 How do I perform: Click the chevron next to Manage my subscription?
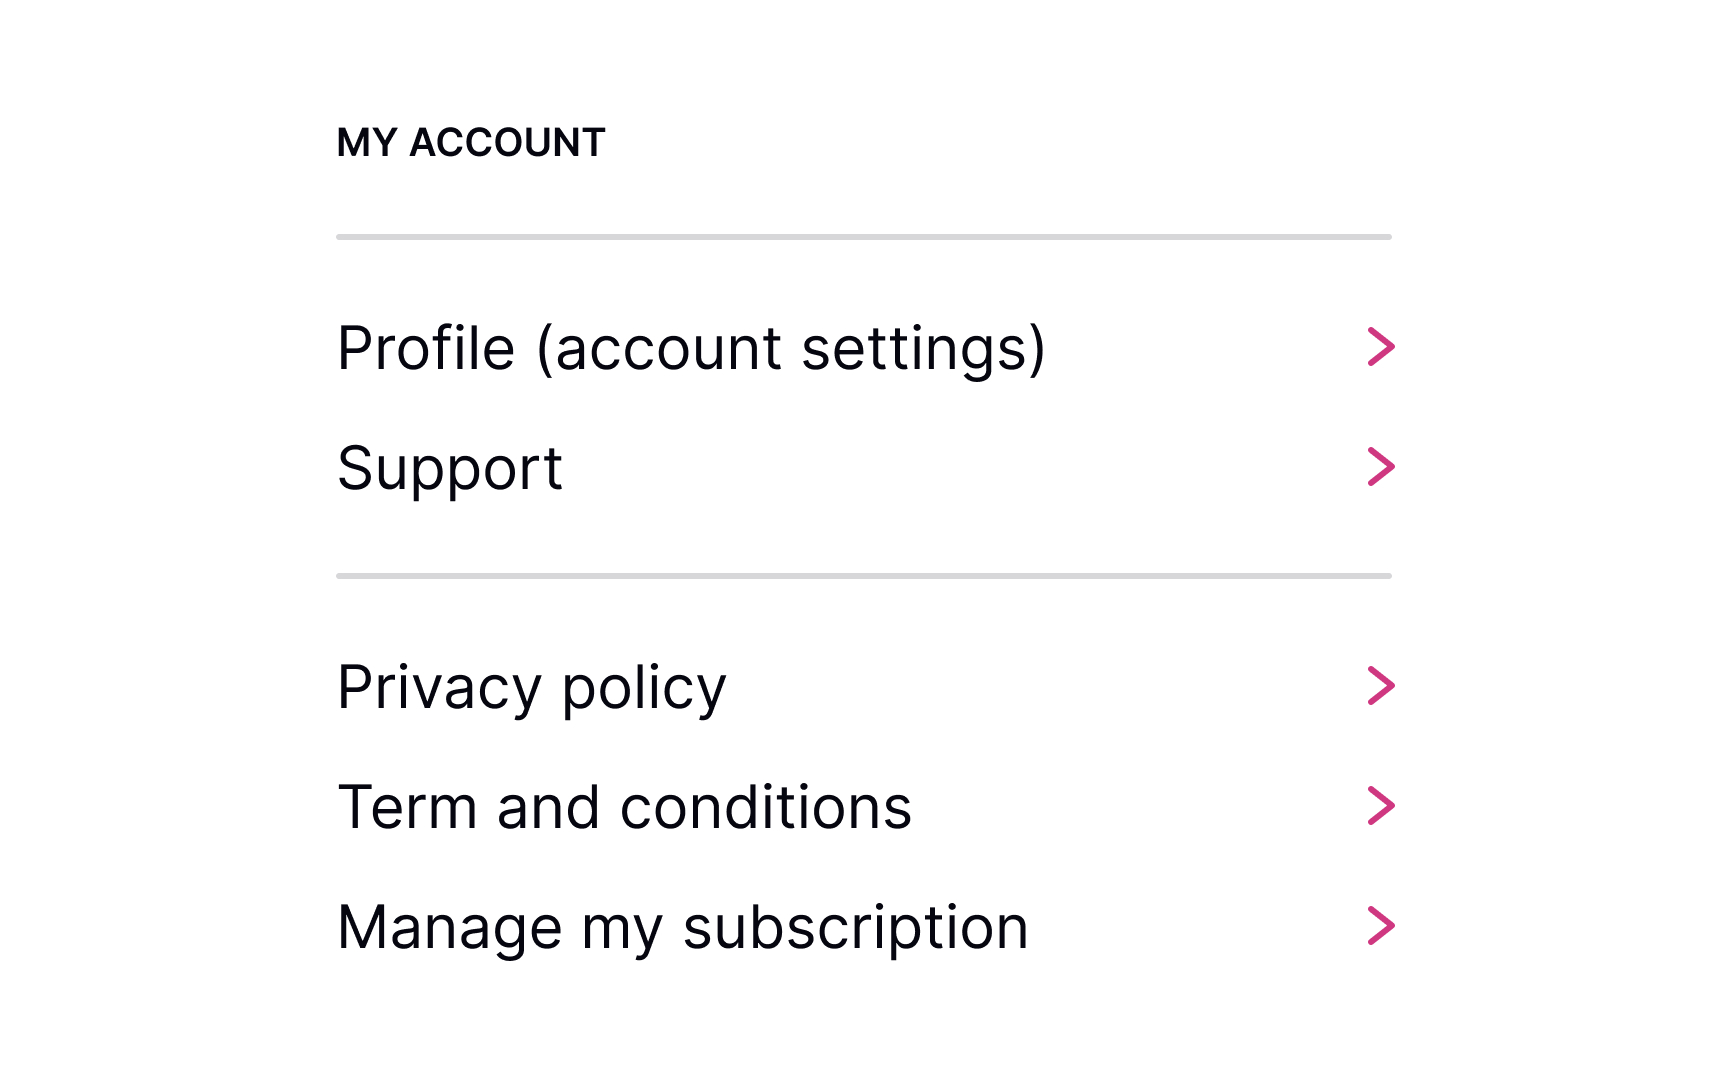pos(1380,925)
